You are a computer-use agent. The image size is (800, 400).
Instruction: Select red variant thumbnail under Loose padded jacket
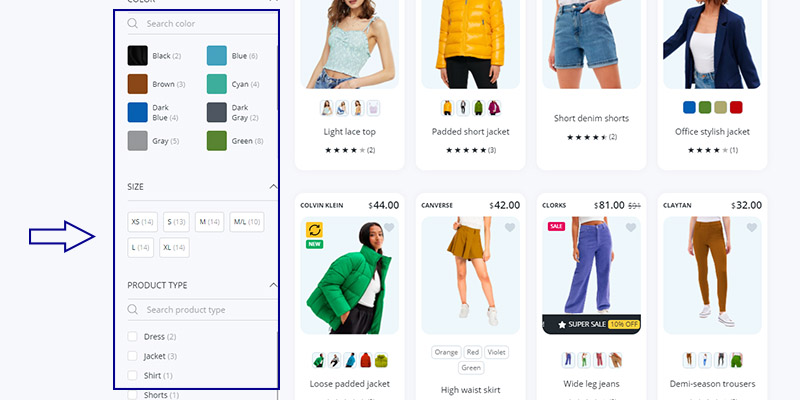(365, 360)
